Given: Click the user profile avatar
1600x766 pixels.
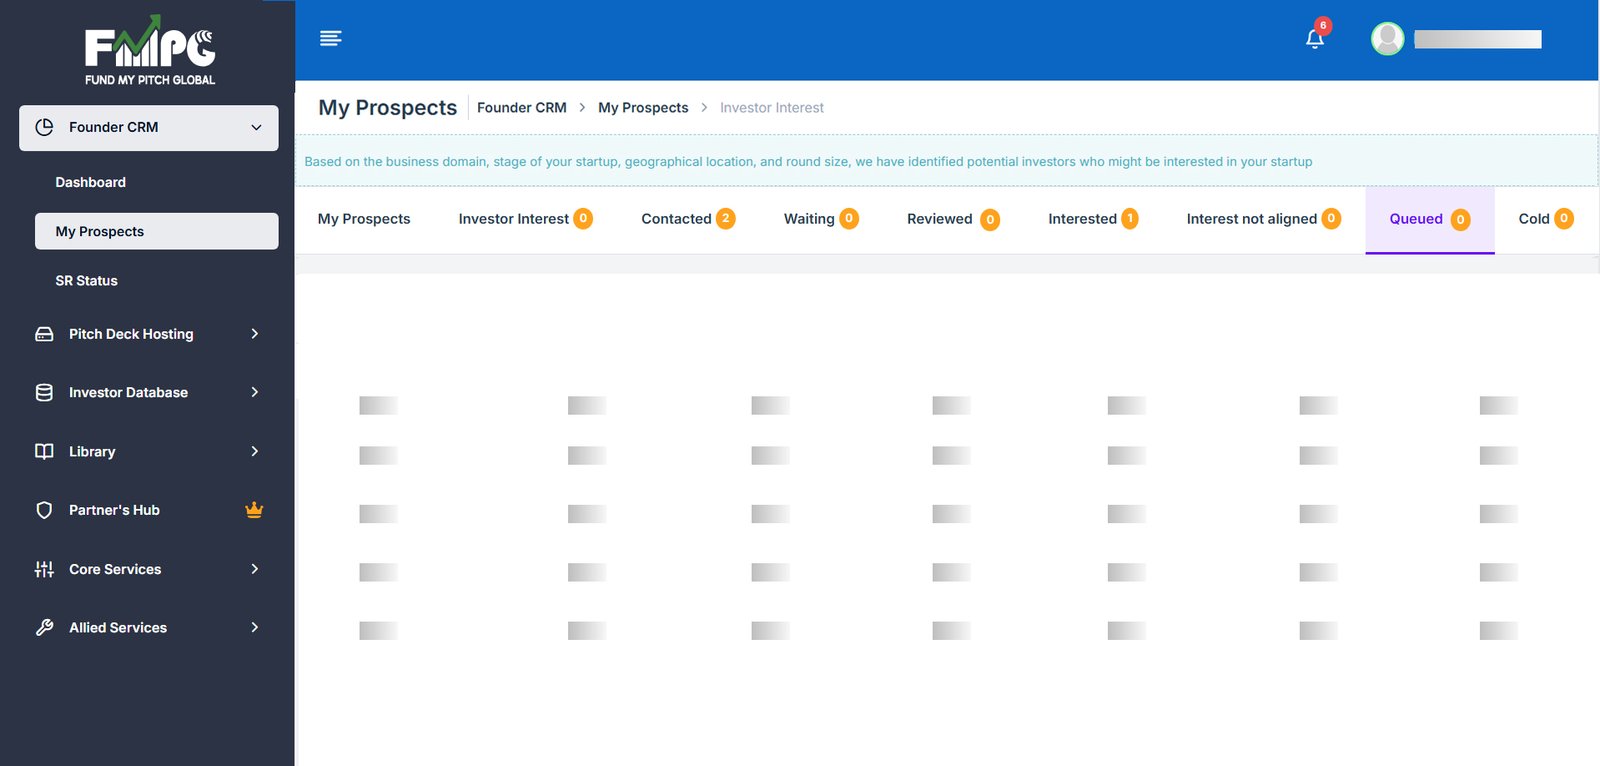Looking at the screenshot, I should [1387, 39].
